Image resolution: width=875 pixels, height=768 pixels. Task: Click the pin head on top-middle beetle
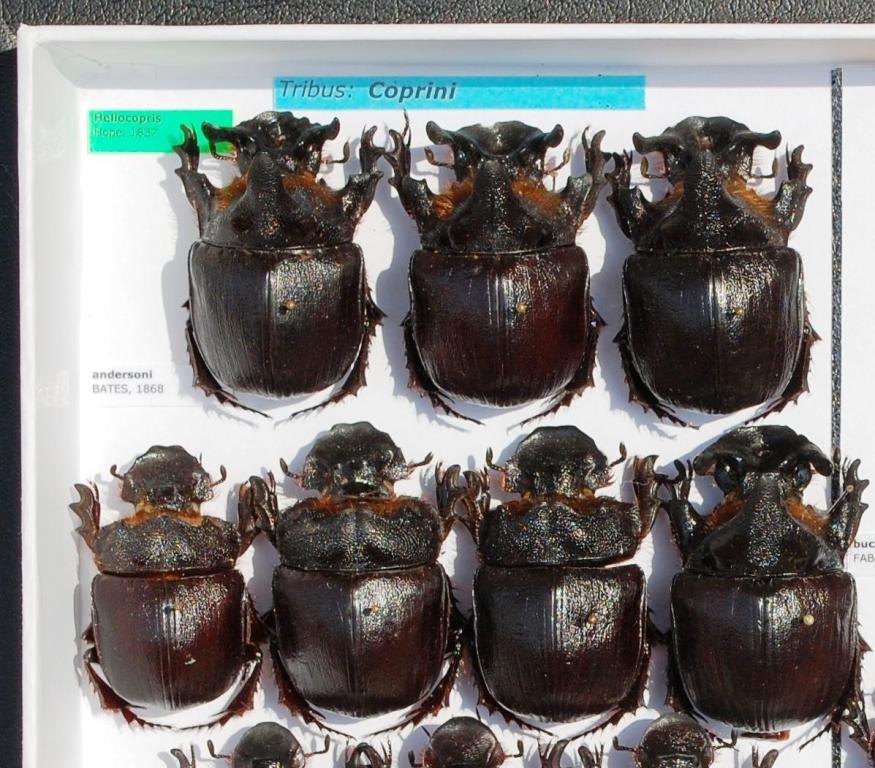point(520,308)
